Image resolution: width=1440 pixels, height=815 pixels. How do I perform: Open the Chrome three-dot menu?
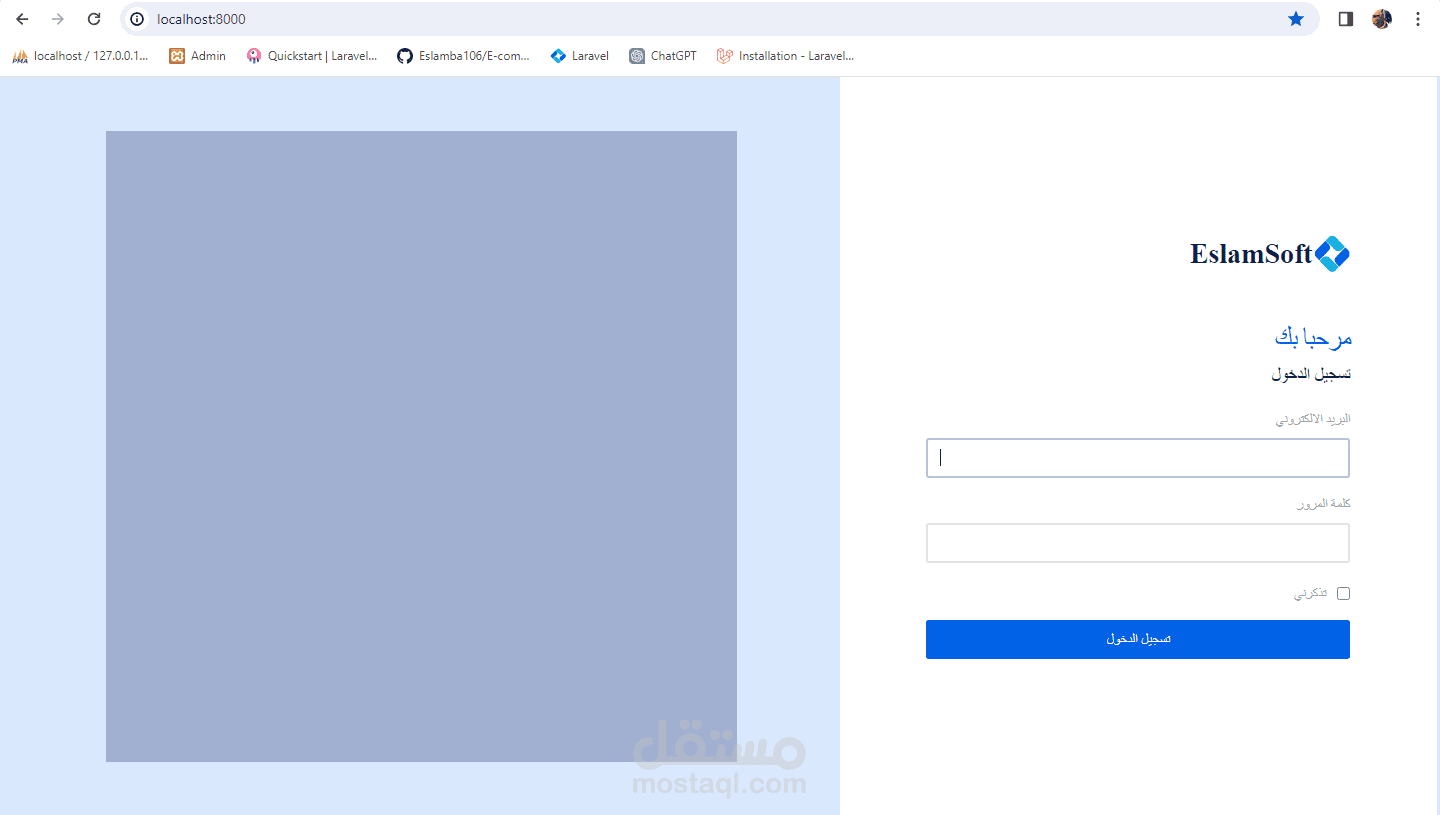[x=1418, y=19]
